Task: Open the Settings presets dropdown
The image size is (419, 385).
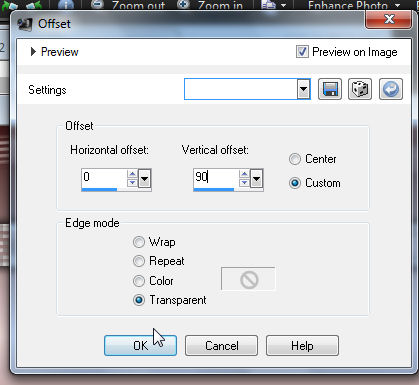Action: click(x=303, y=89)
